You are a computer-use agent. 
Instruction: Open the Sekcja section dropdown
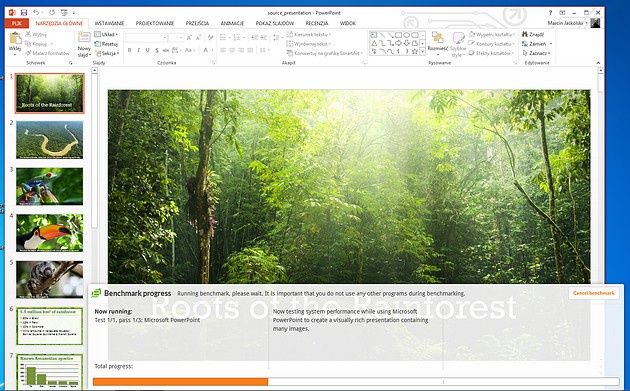(107, 53)
